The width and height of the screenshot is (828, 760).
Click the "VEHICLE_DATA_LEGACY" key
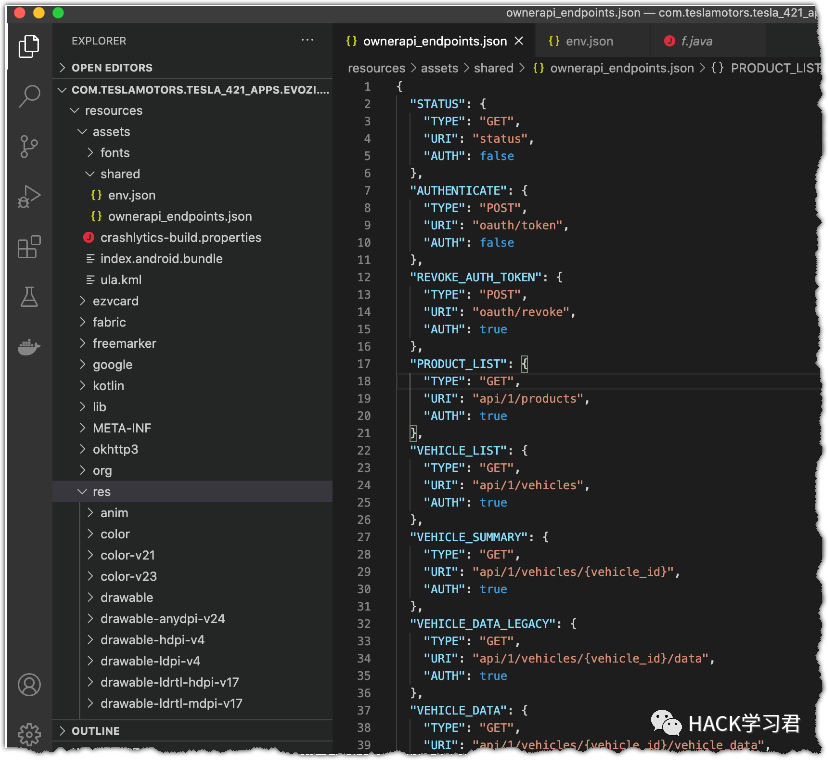coord(483,623)
